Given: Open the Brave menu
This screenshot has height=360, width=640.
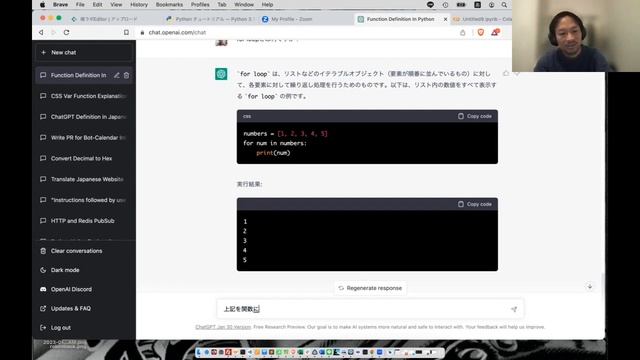Looking at the screenshot, I should pos(60,5).
